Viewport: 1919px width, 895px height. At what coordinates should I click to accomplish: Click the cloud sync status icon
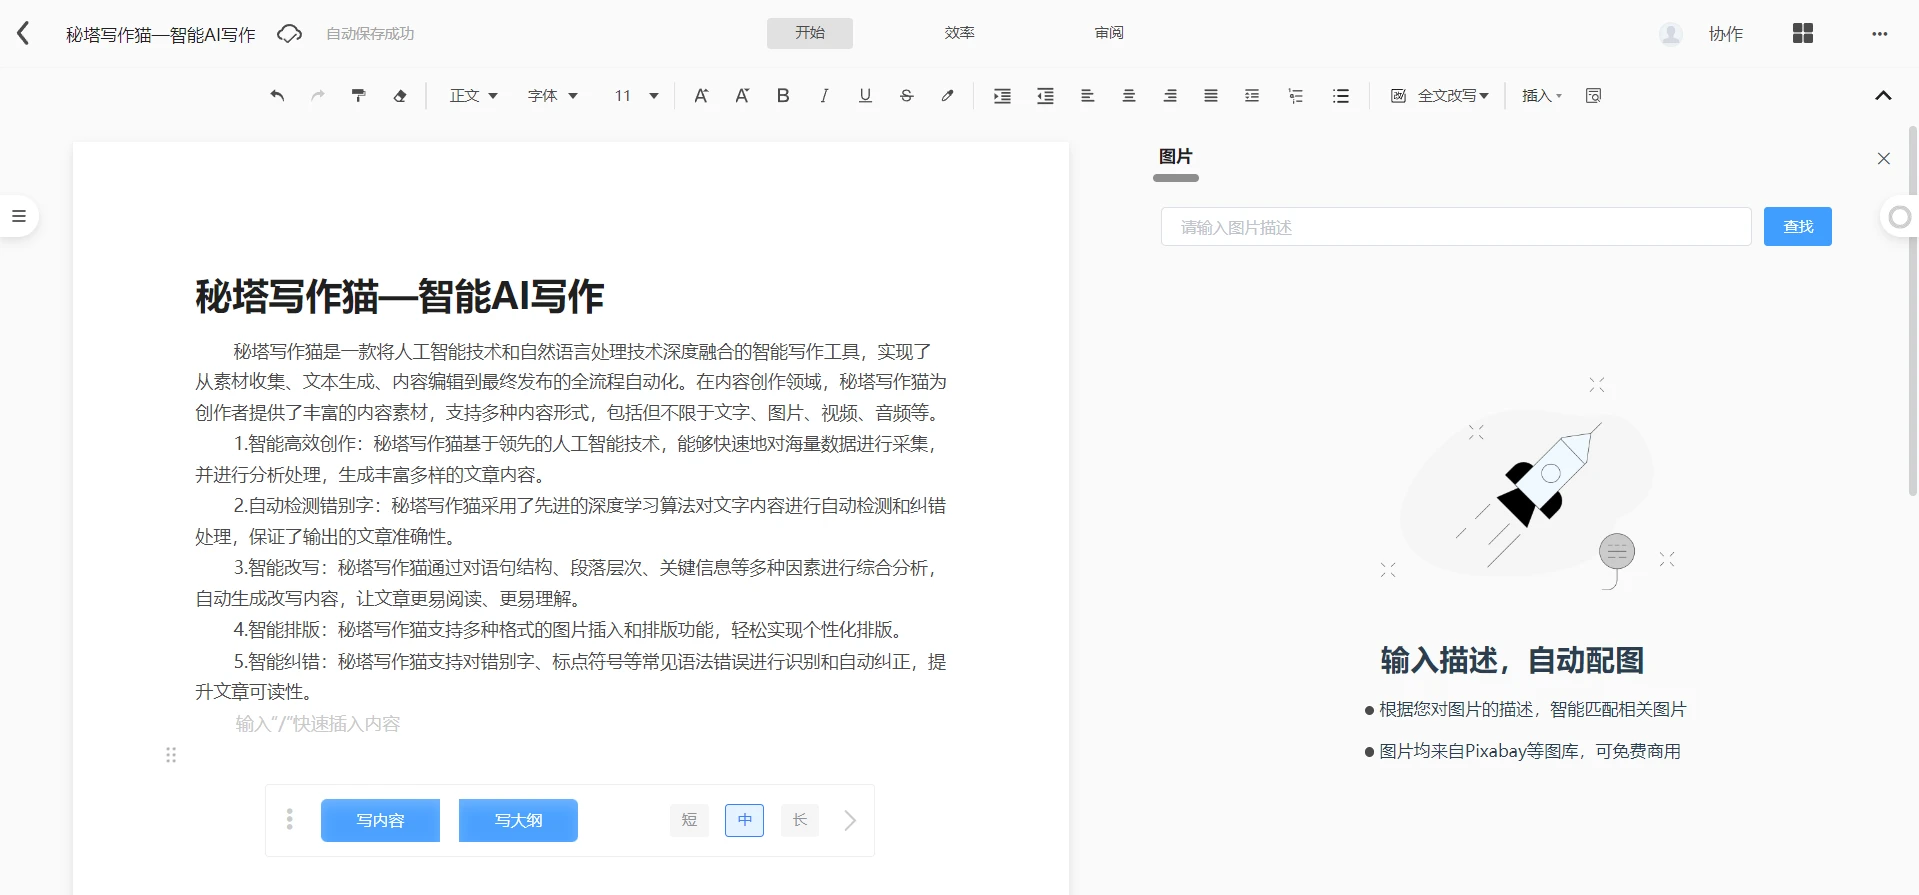tap(289, 34)
